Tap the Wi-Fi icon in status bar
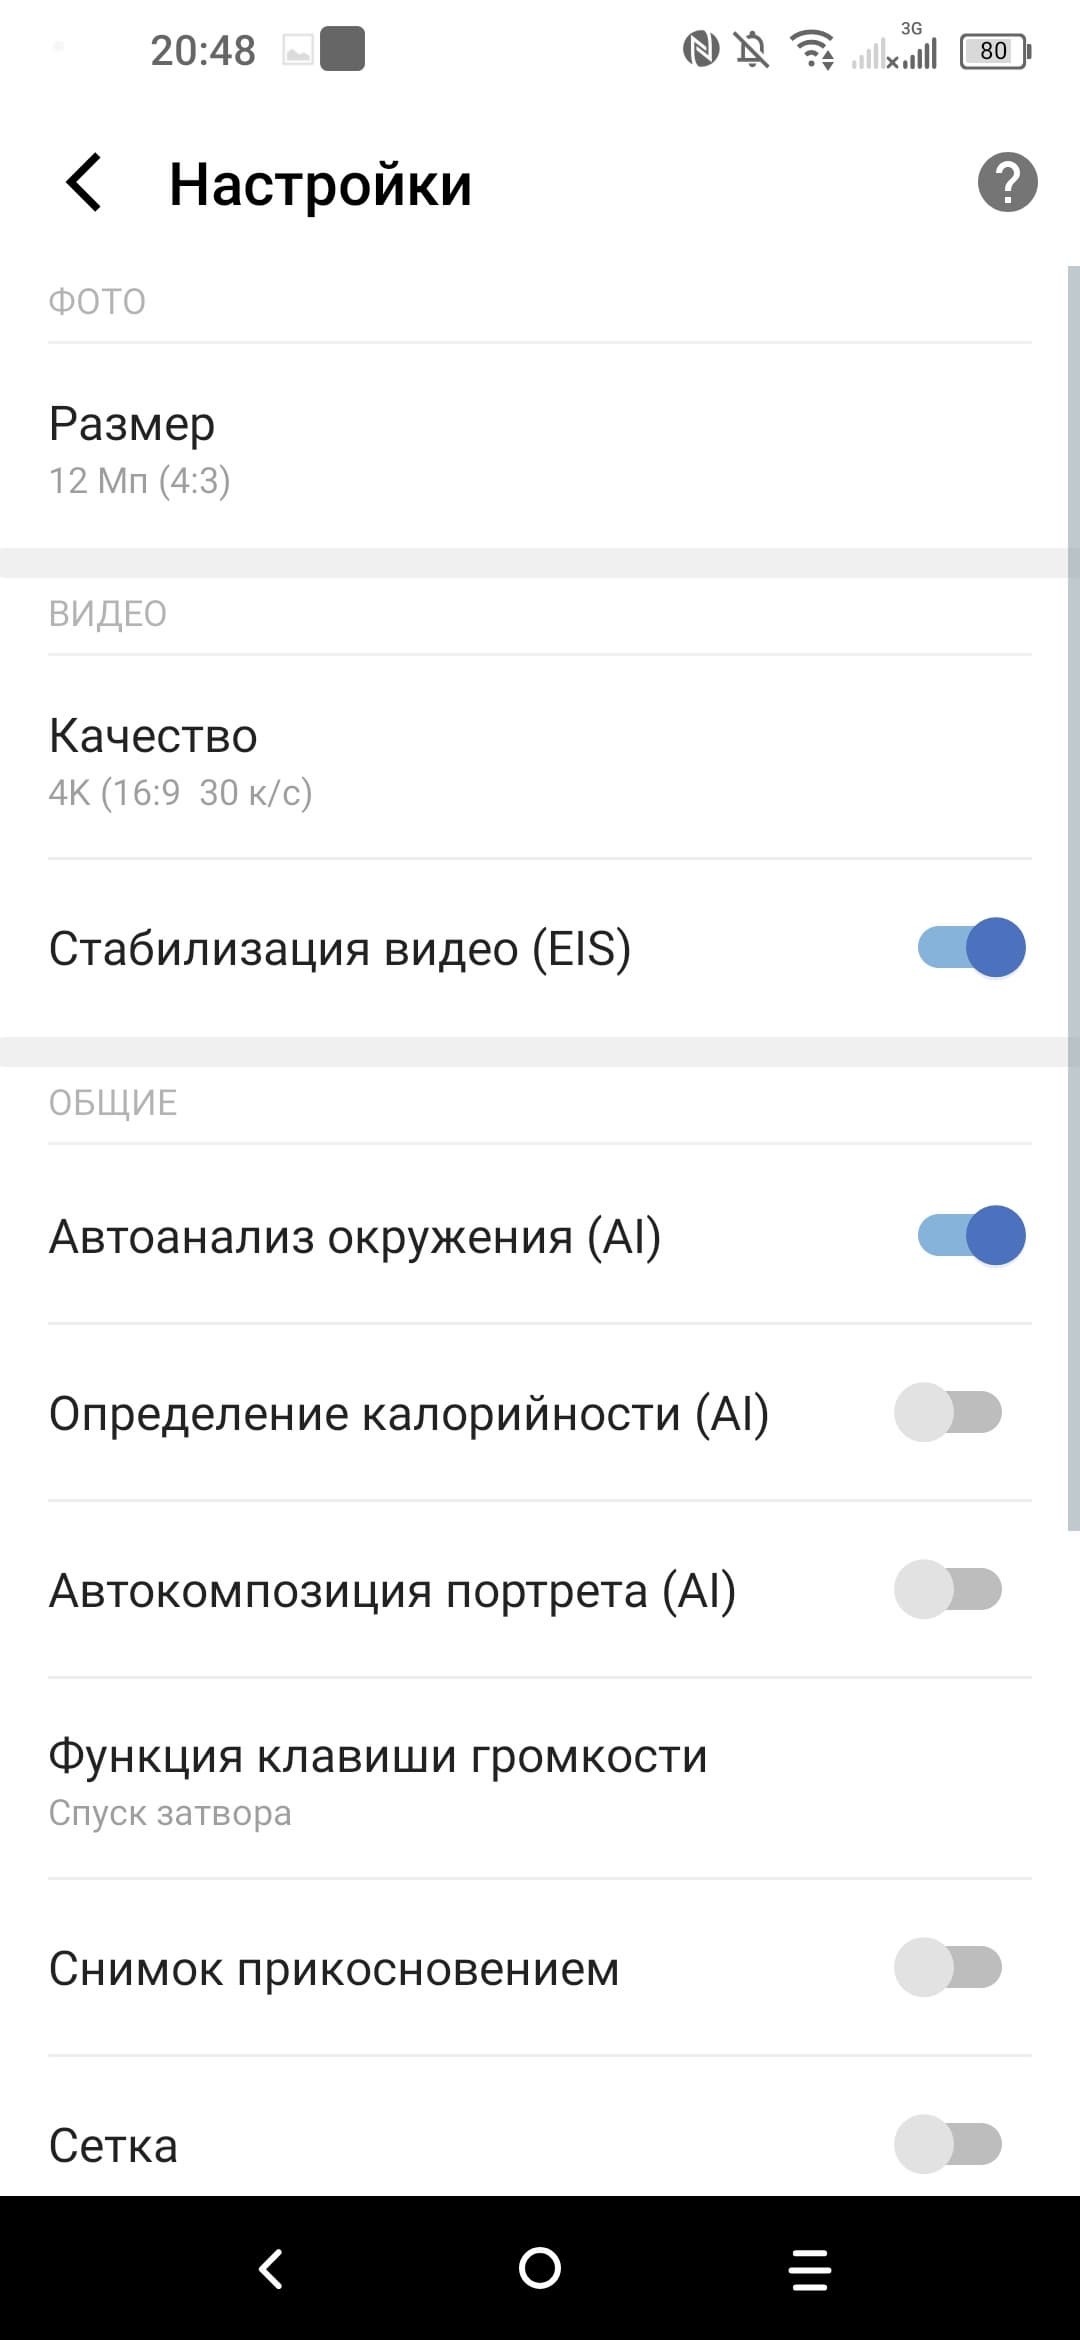 click(812, 49)
